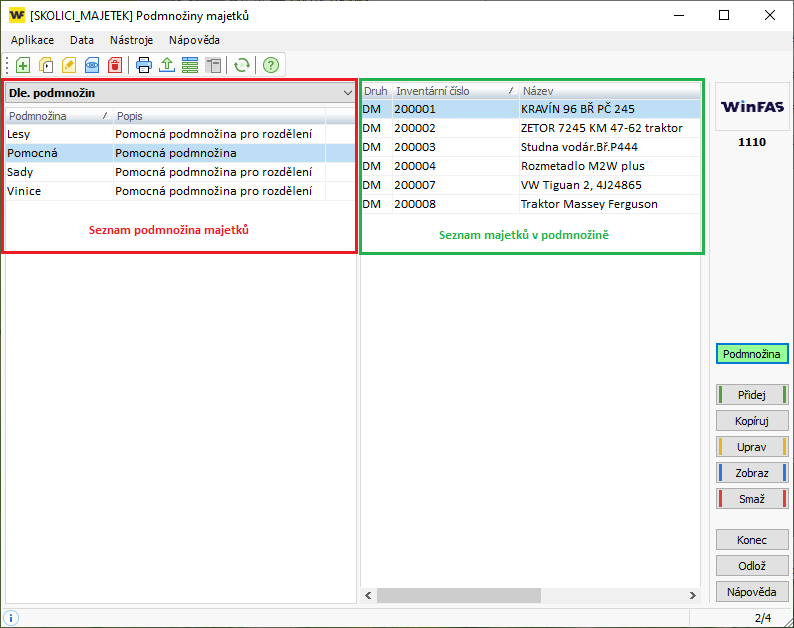Sort by Inventární číslo column header
Screen dimensions: 794x628
(456, 91)
